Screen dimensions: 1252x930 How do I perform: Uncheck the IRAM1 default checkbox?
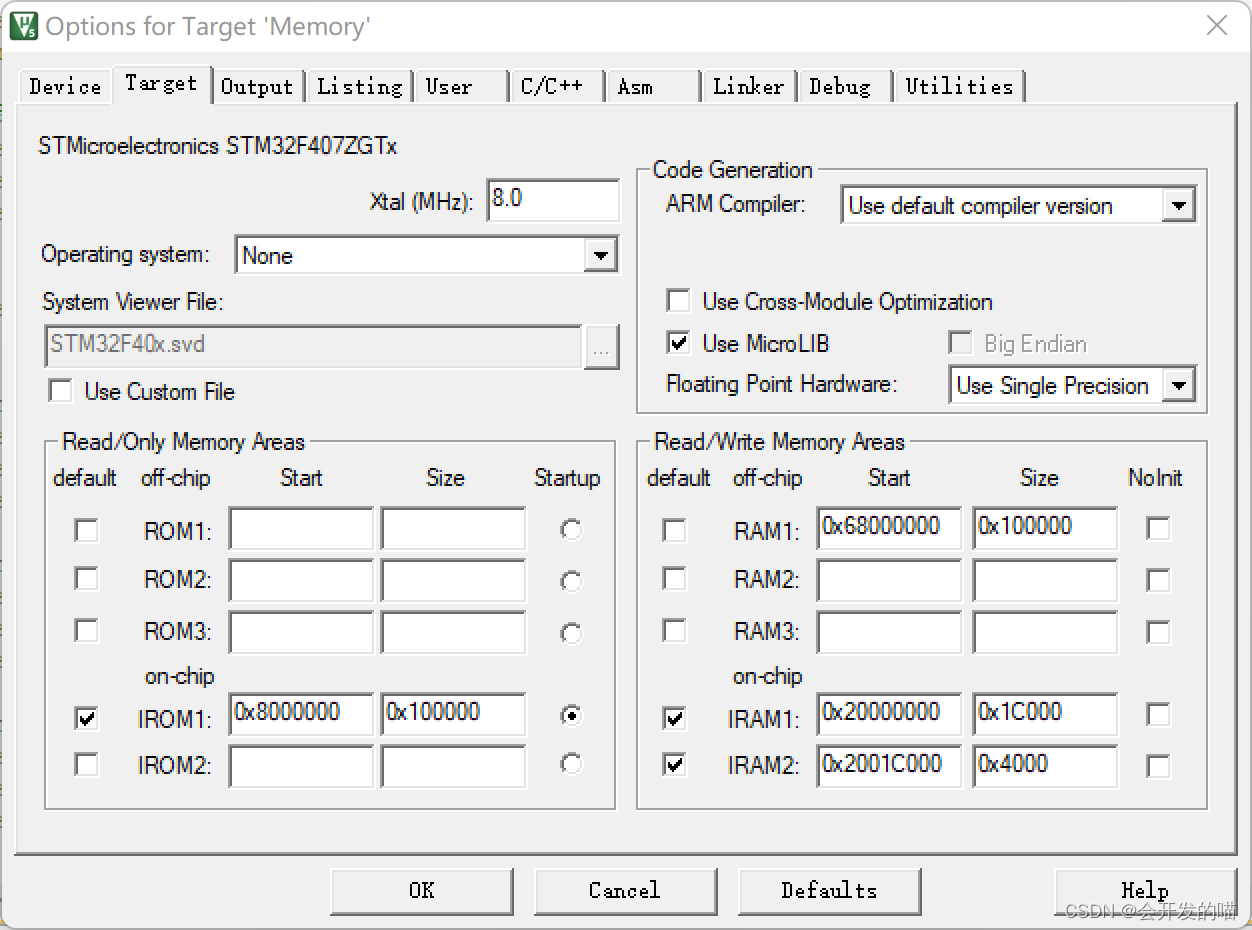click(675, 717)
